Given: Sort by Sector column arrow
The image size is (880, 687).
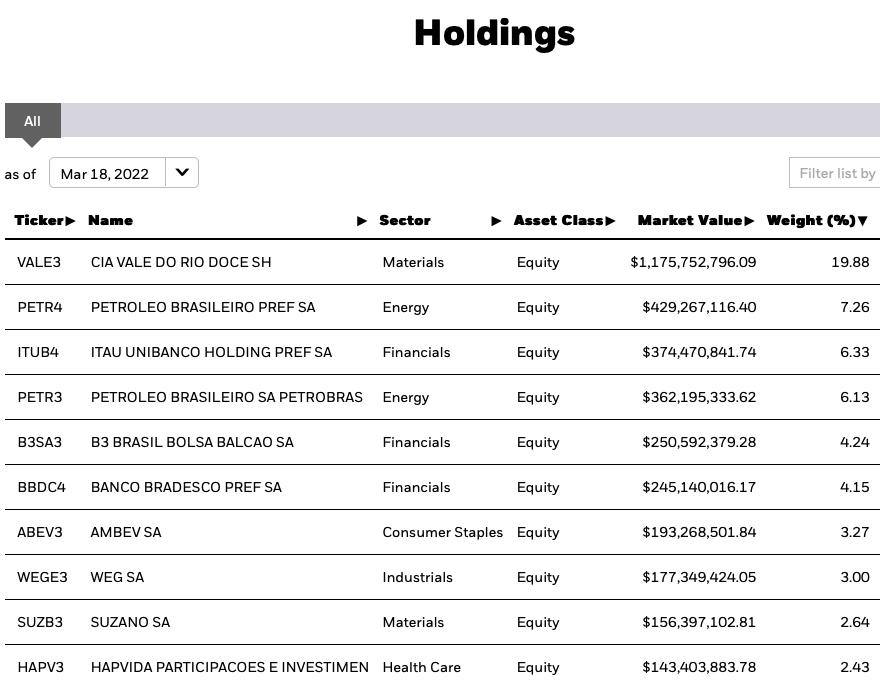Looking at the screenshot, I should coord(496,221).
